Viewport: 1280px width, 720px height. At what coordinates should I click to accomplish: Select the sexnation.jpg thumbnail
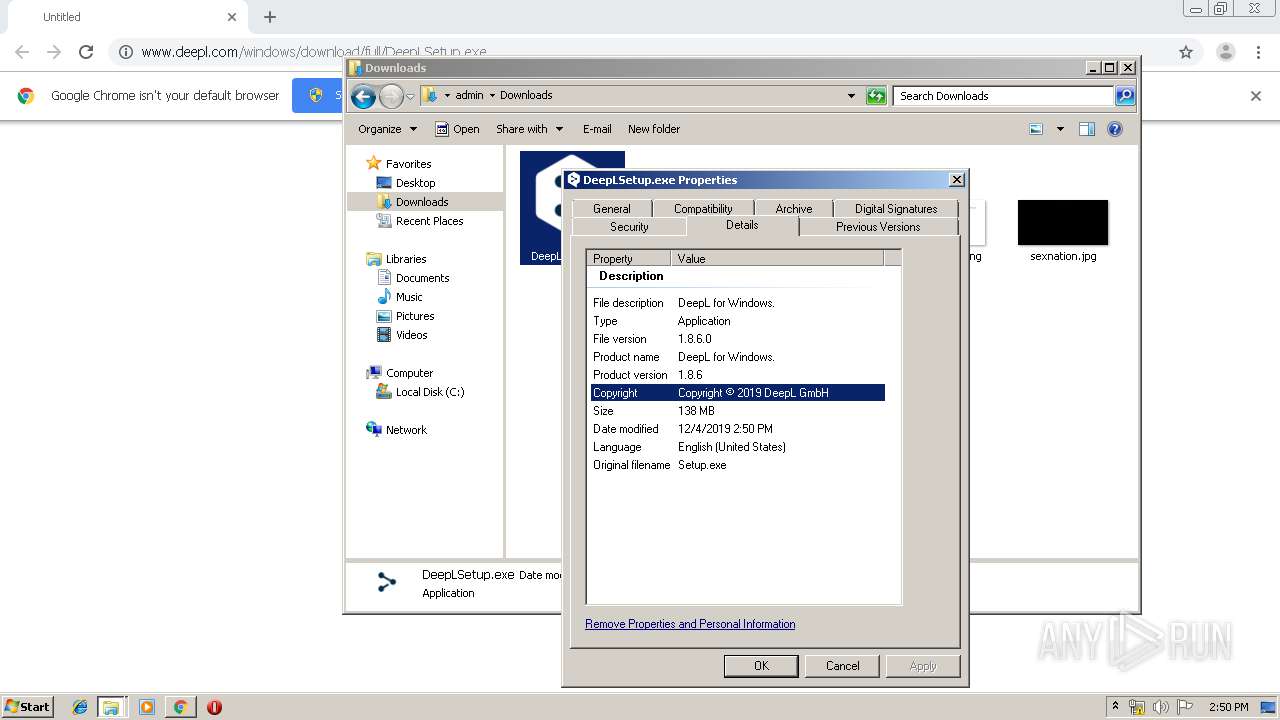(1062, 222)
